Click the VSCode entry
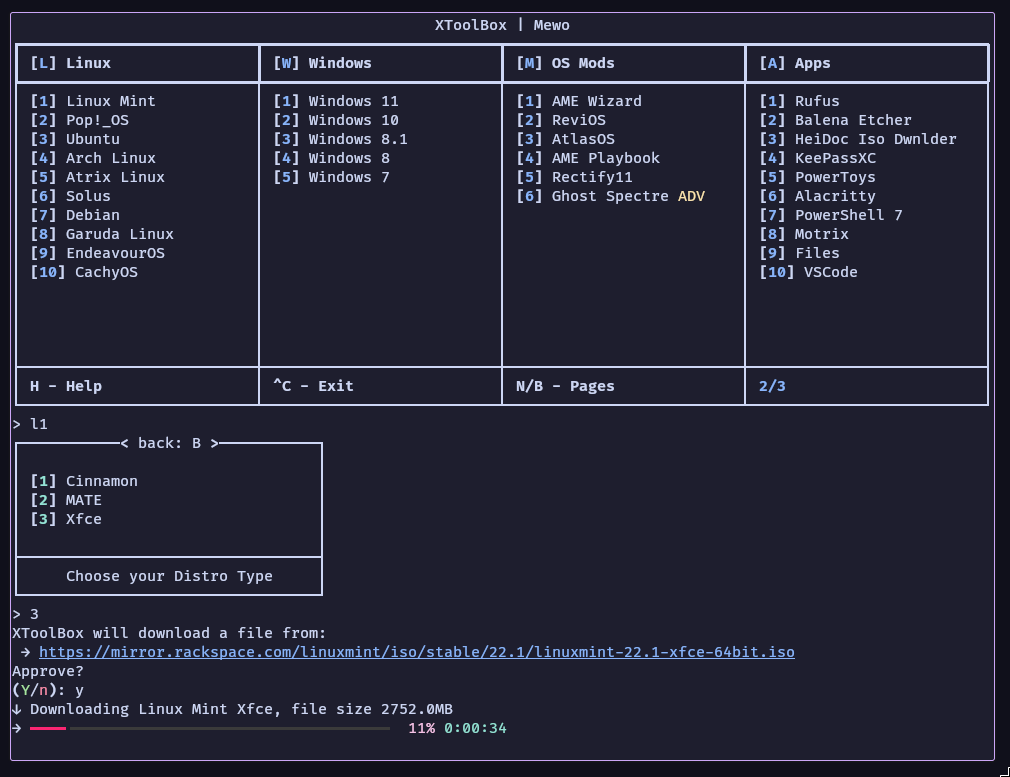Screen dimensions: 1010x777 [x=808, y=273]
